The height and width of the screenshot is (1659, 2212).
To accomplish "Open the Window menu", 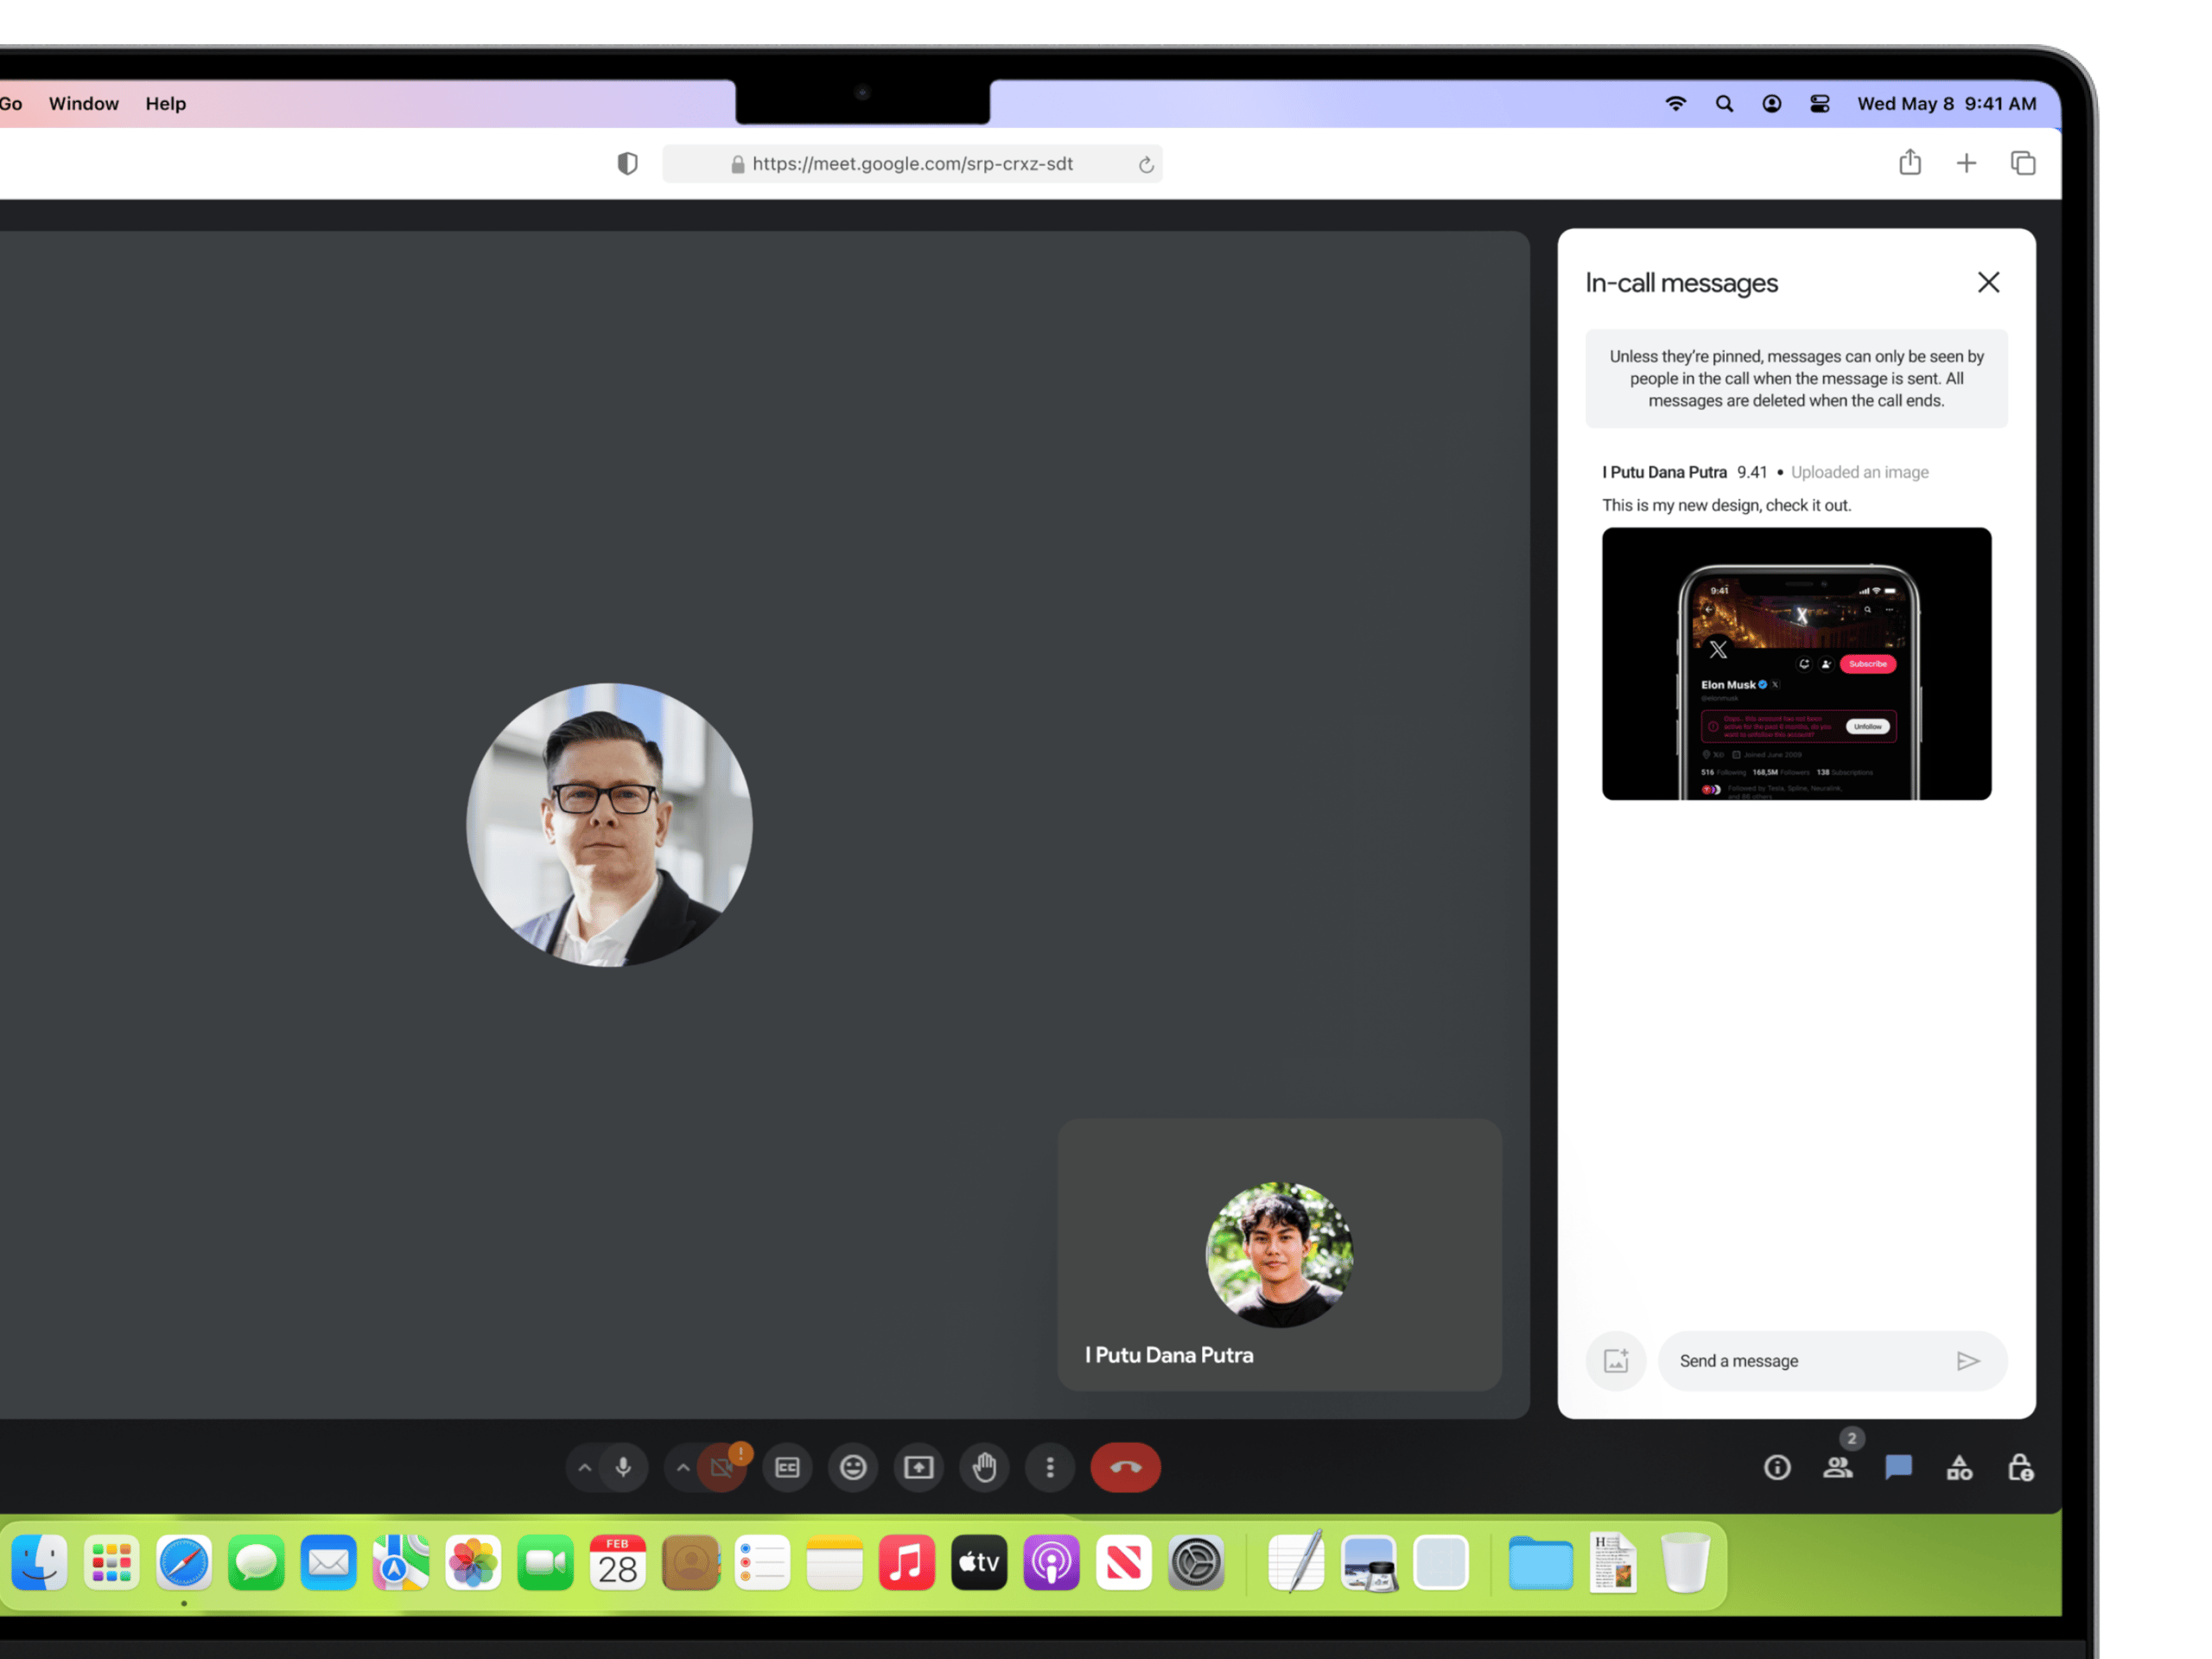I will 83,103.
